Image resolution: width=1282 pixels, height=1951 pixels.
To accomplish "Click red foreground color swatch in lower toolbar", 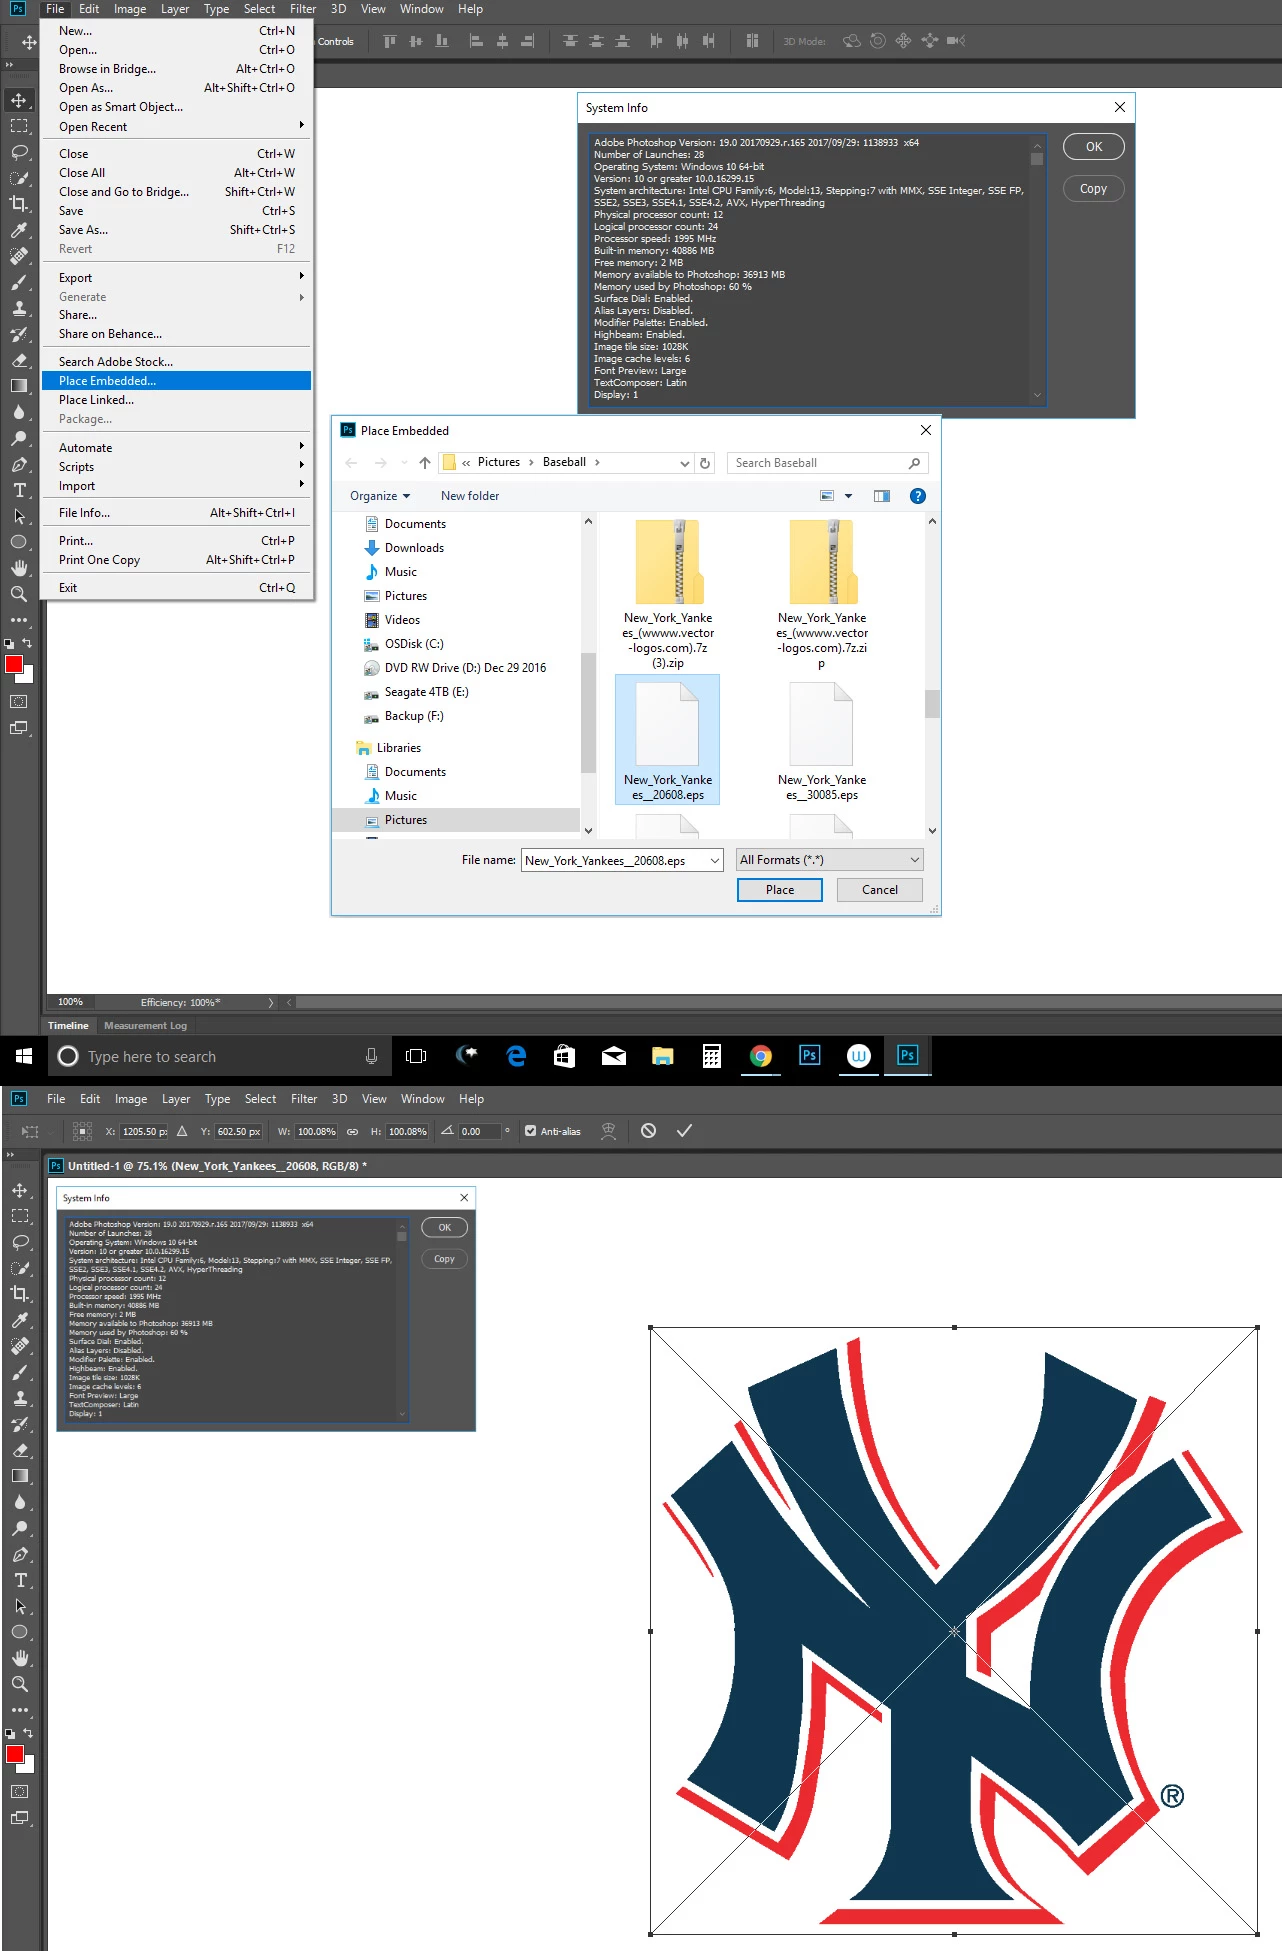I will point(14,1754).
